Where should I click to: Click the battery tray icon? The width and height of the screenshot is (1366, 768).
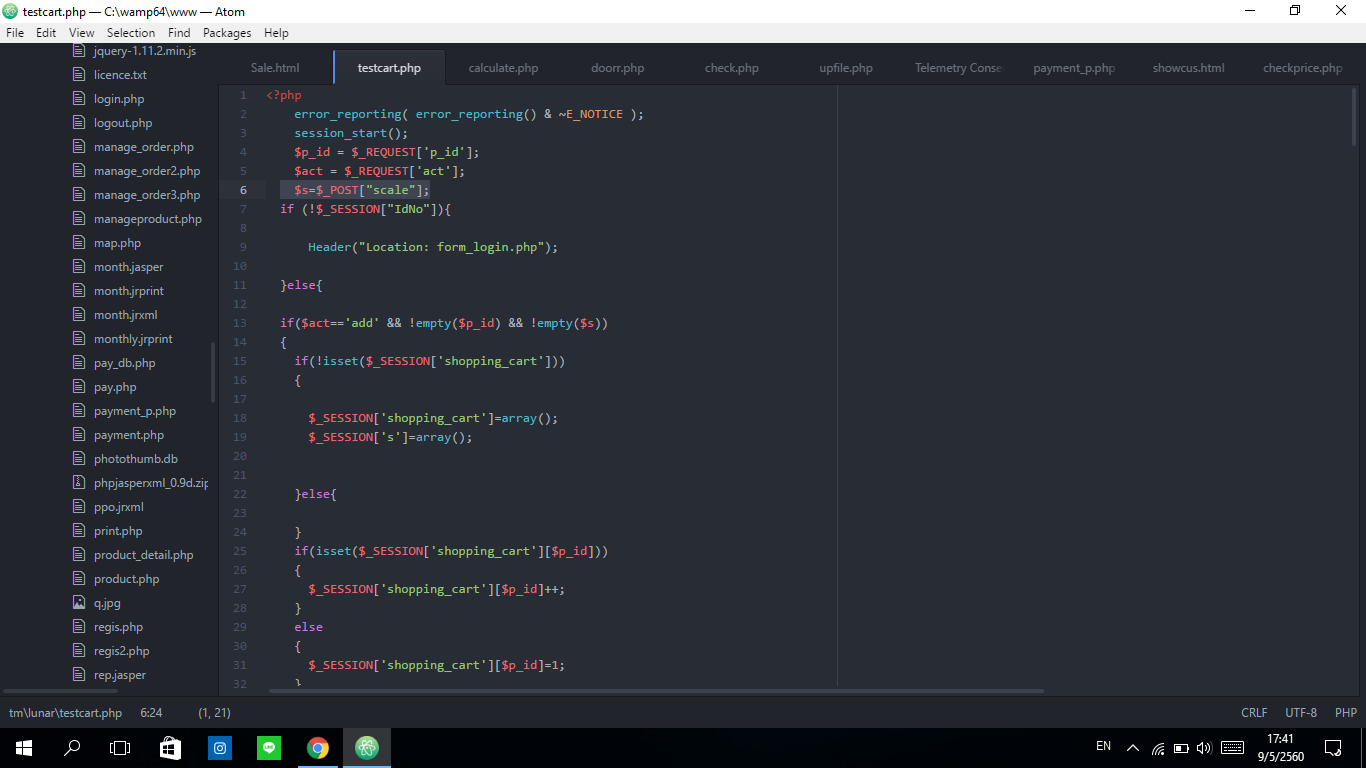tap(1181, 747)
